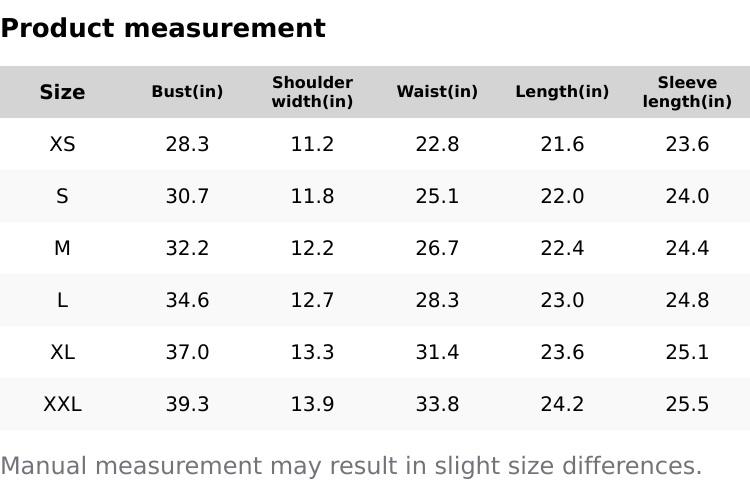Select the Shoulder width(in) column header
The width and height of the screenshot is (750, 502).
[x=312, y=92]
